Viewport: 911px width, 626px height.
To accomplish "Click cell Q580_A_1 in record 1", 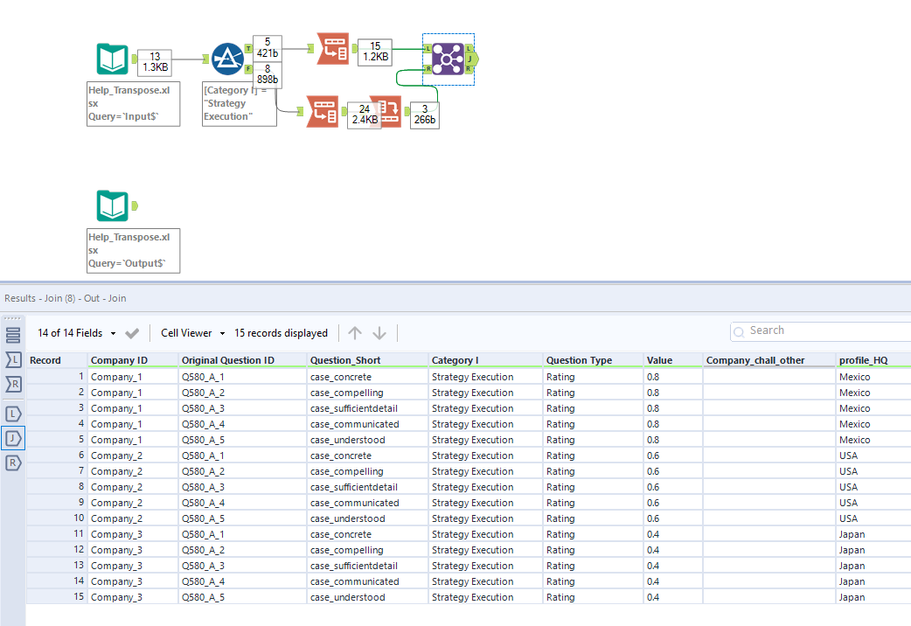I will tap(243, 377).
